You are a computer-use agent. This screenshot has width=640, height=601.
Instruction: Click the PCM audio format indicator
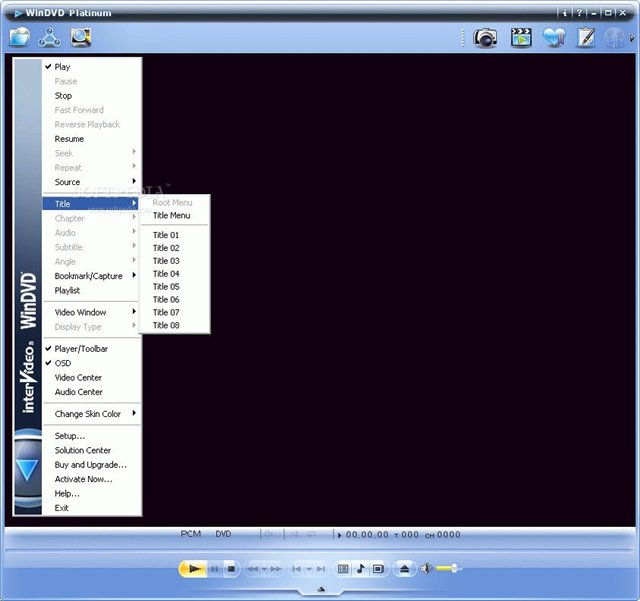click(191, 534)
